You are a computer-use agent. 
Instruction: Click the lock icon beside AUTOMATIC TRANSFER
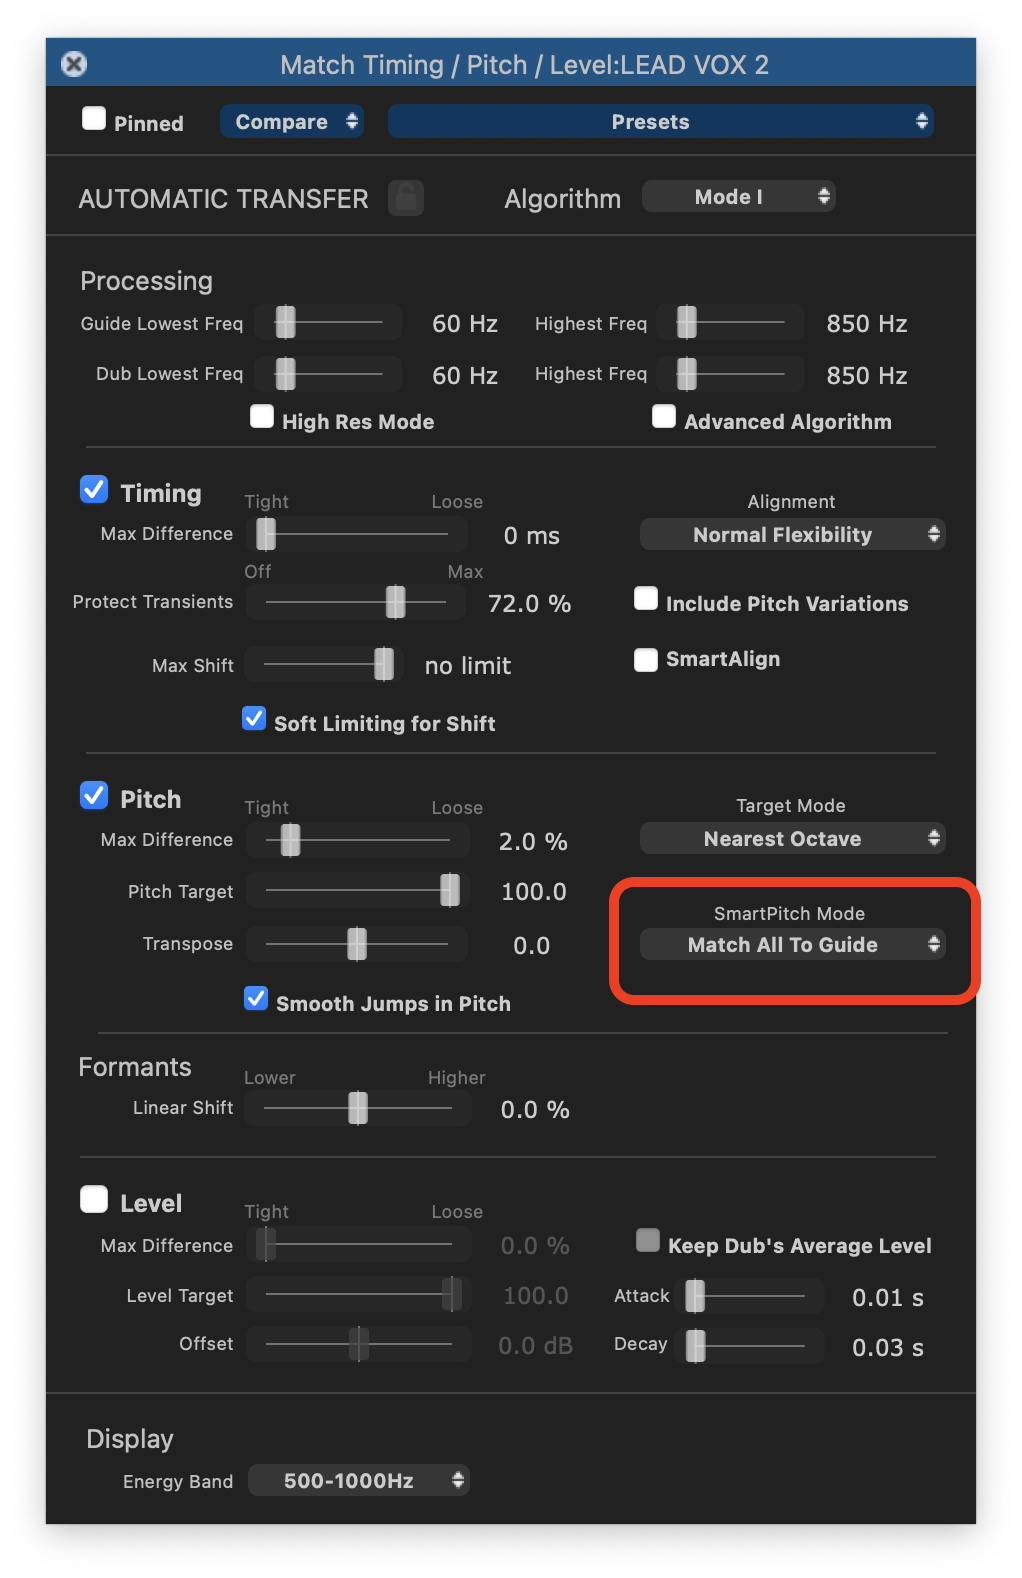tap(405, 197)
